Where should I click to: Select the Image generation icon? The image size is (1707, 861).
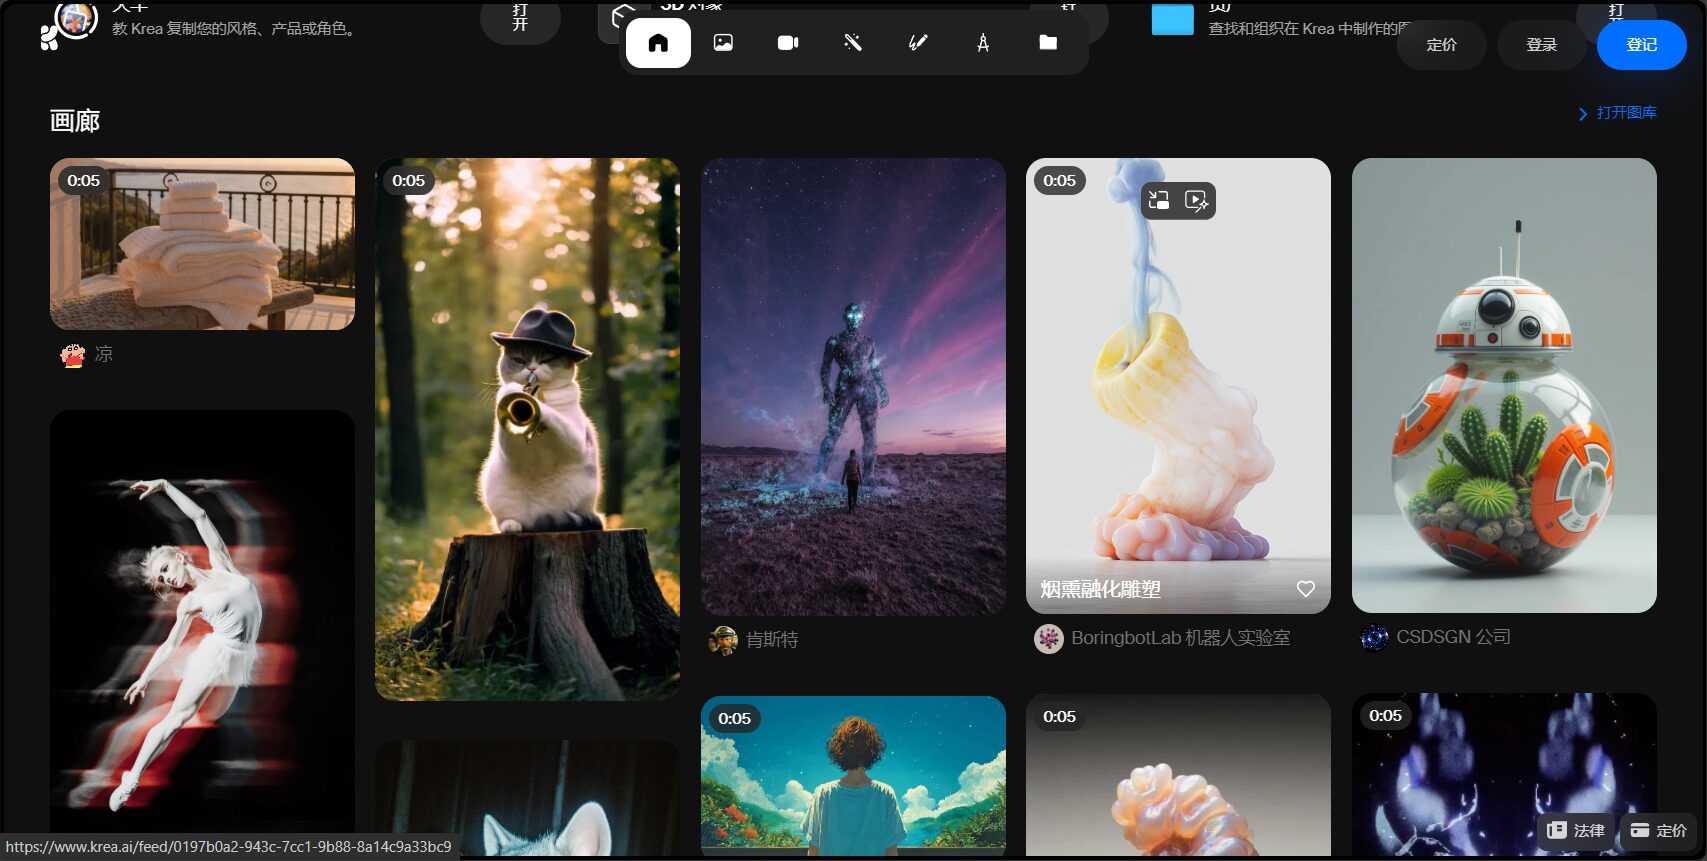tap(723, 43)
